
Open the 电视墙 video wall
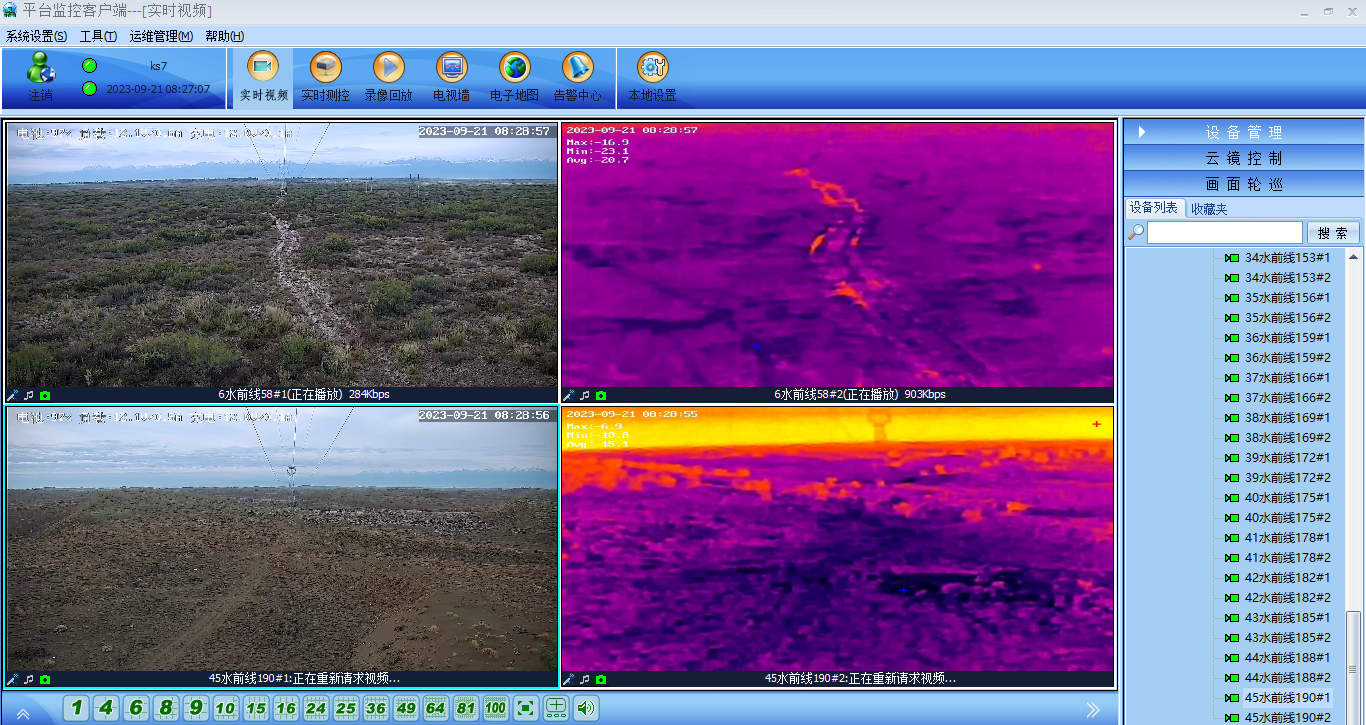click(x=451, y=77)
